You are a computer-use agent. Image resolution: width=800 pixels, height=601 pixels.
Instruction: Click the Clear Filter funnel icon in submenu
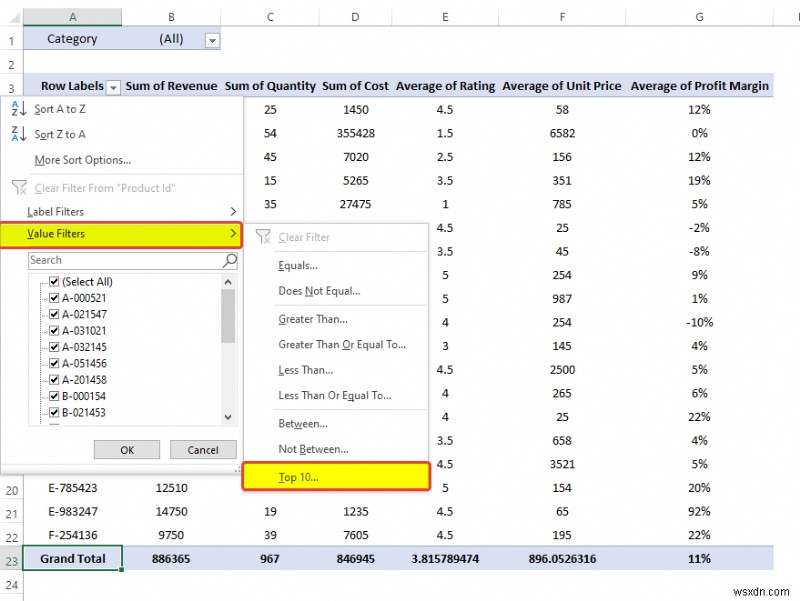pos(263,237)
